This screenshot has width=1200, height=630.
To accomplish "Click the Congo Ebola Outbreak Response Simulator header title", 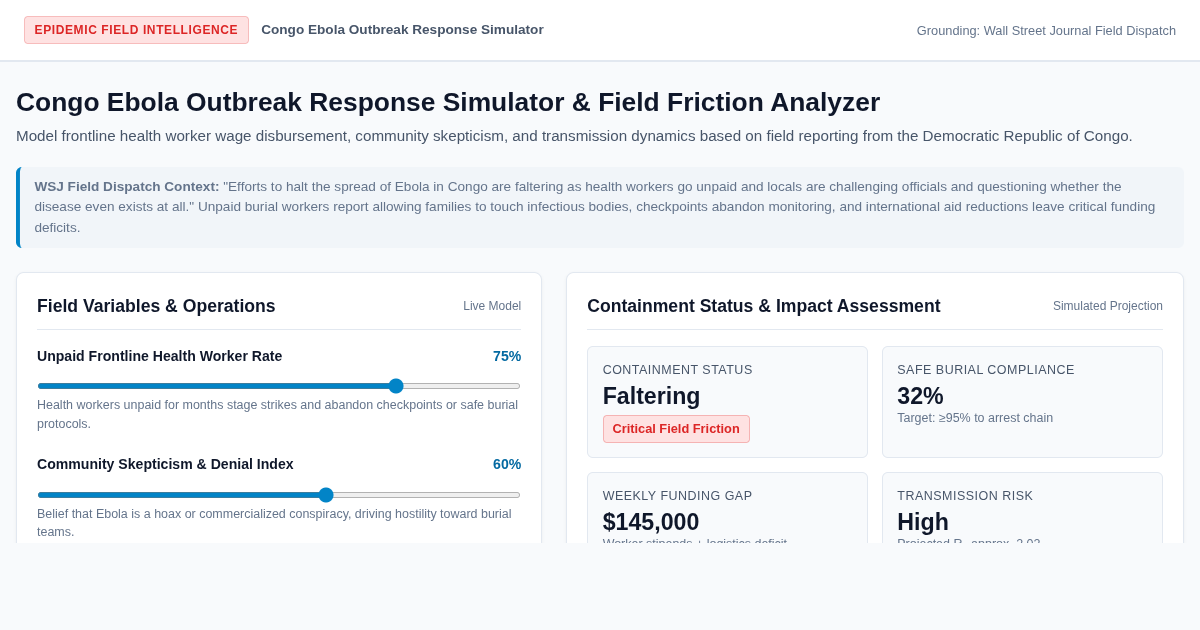I will click(x=402, y=30).
